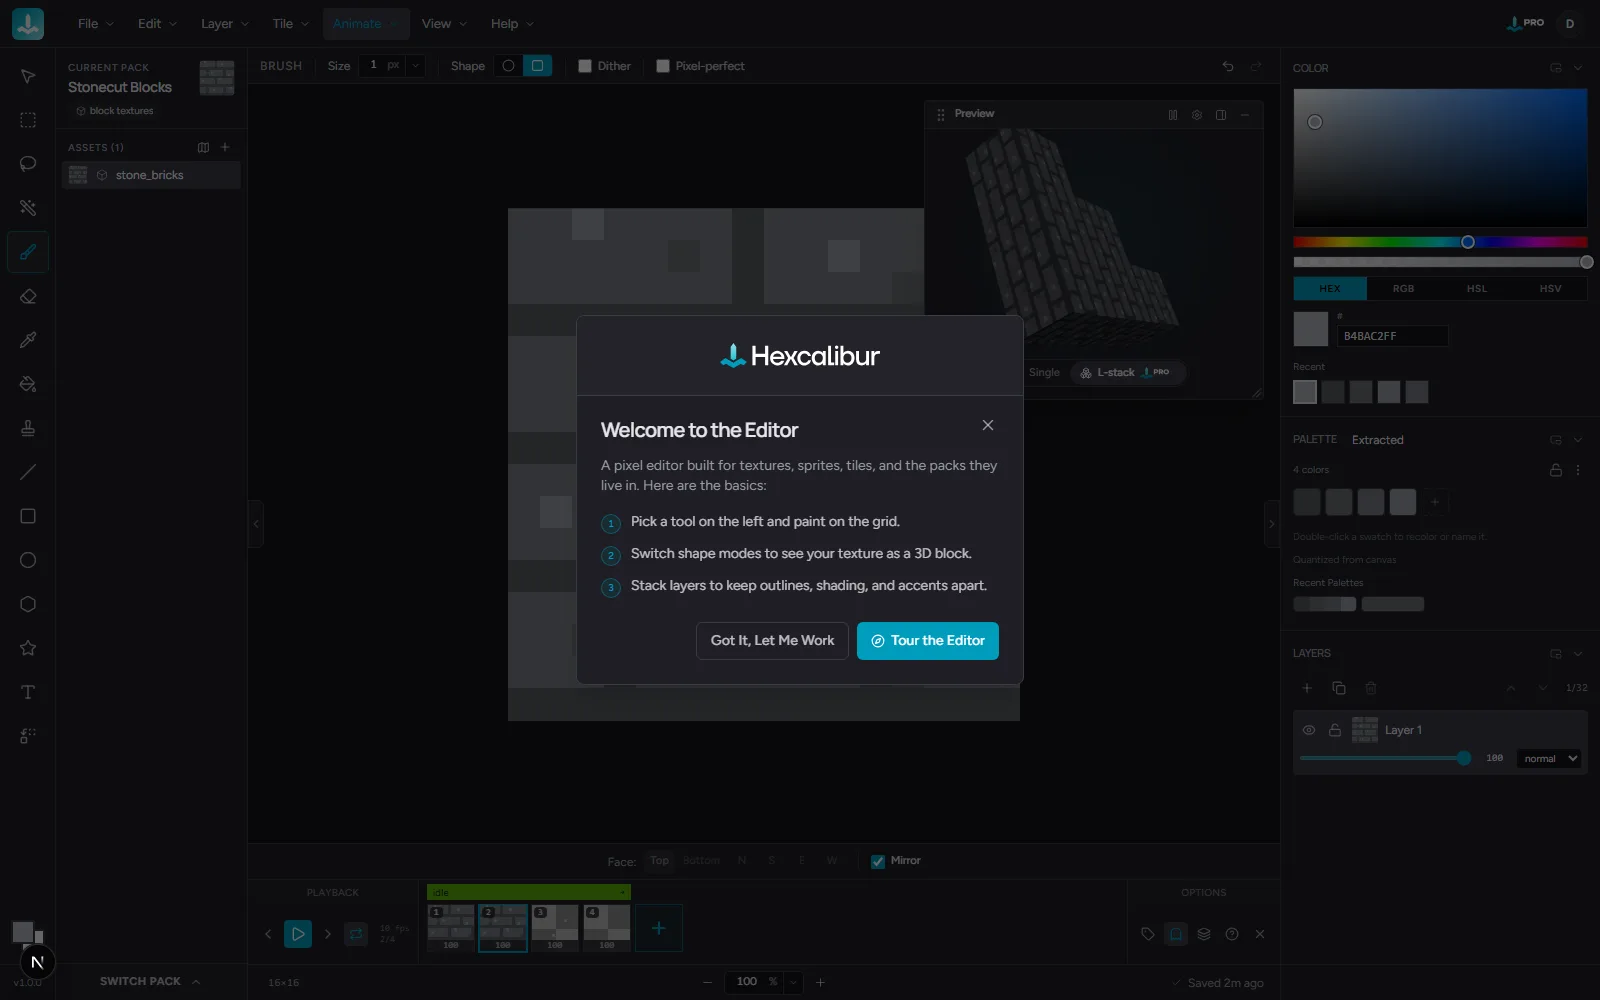Screen dimensions: 1600x1000
Task: Enable the Pixel-perfect checkbox
Action: (663, 66)
